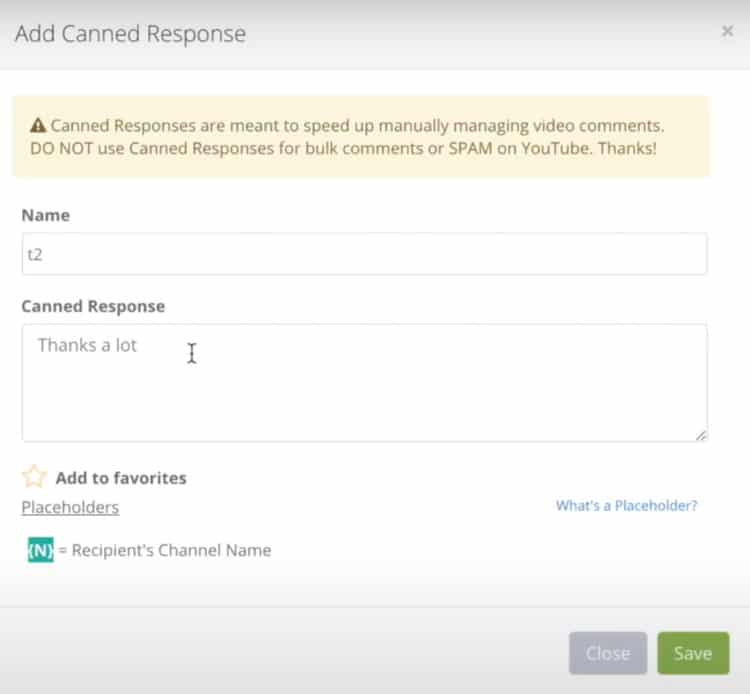The width and height of the screenshot is (750, 694).
Task: Click the Recipient's Channel Name text
Action: point(171,550)
